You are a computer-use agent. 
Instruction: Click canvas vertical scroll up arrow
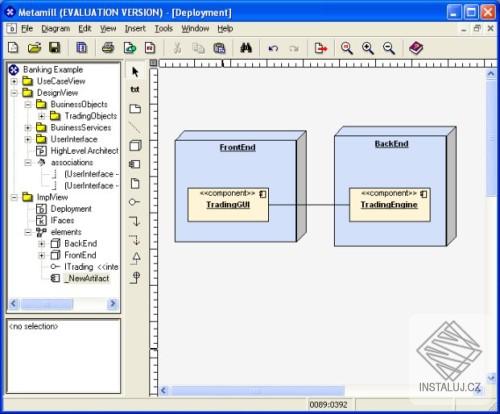pos(491,74)
